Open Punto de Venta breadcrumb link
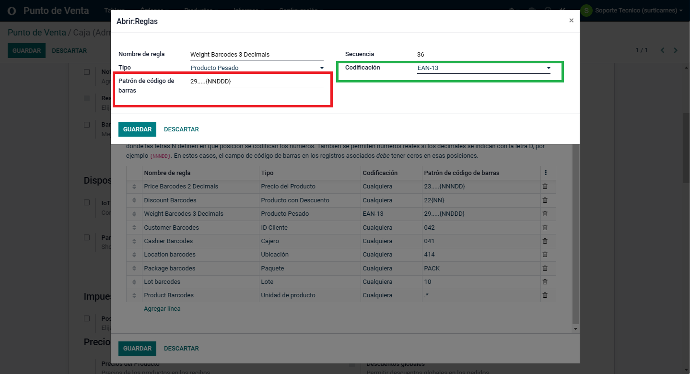Screen dimensions: 690x374 tap(37, 33)
